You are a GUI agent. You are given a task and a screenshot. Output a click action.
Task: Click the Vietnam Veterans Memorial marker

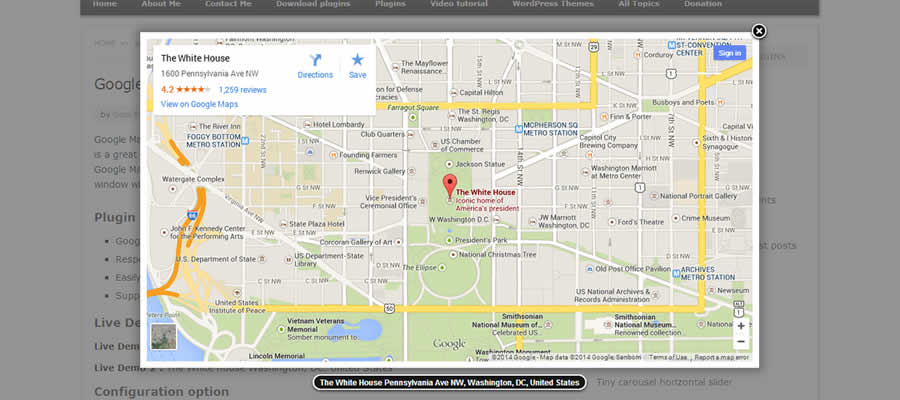(x=281, y=329)
